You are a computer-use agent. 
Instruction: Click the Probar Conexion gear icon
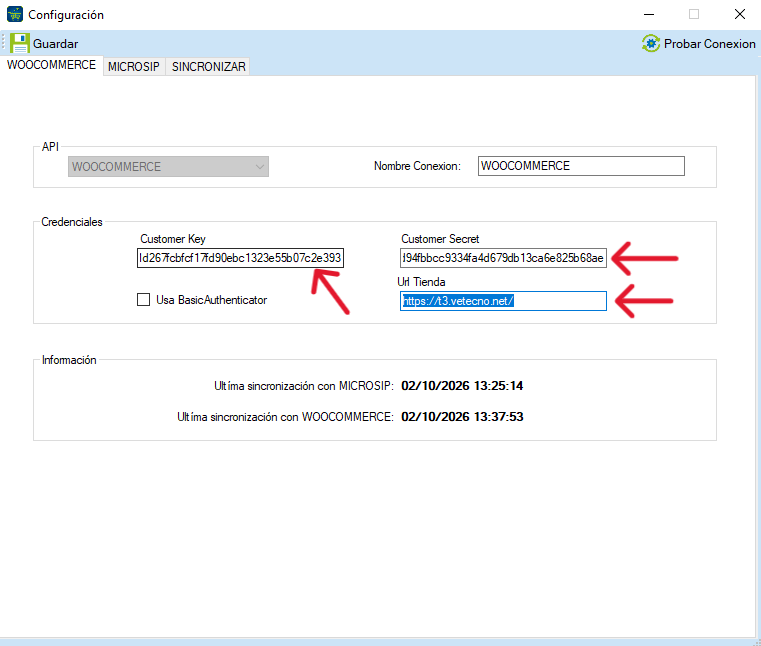pos(651,44)
